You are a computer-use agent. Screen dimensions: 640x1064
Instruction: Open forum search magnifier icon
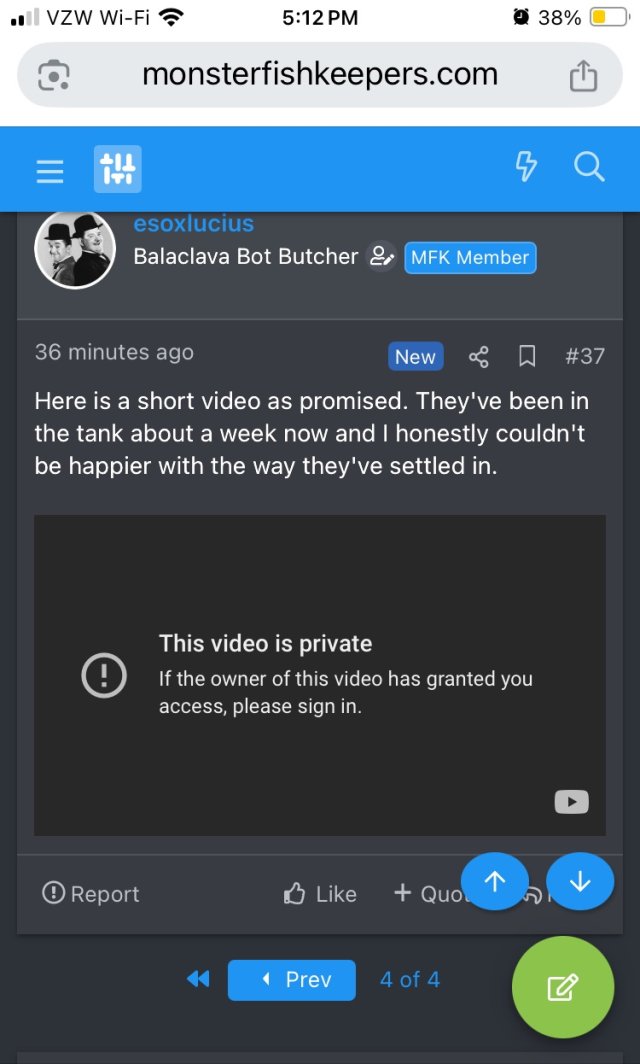[590, 168]
